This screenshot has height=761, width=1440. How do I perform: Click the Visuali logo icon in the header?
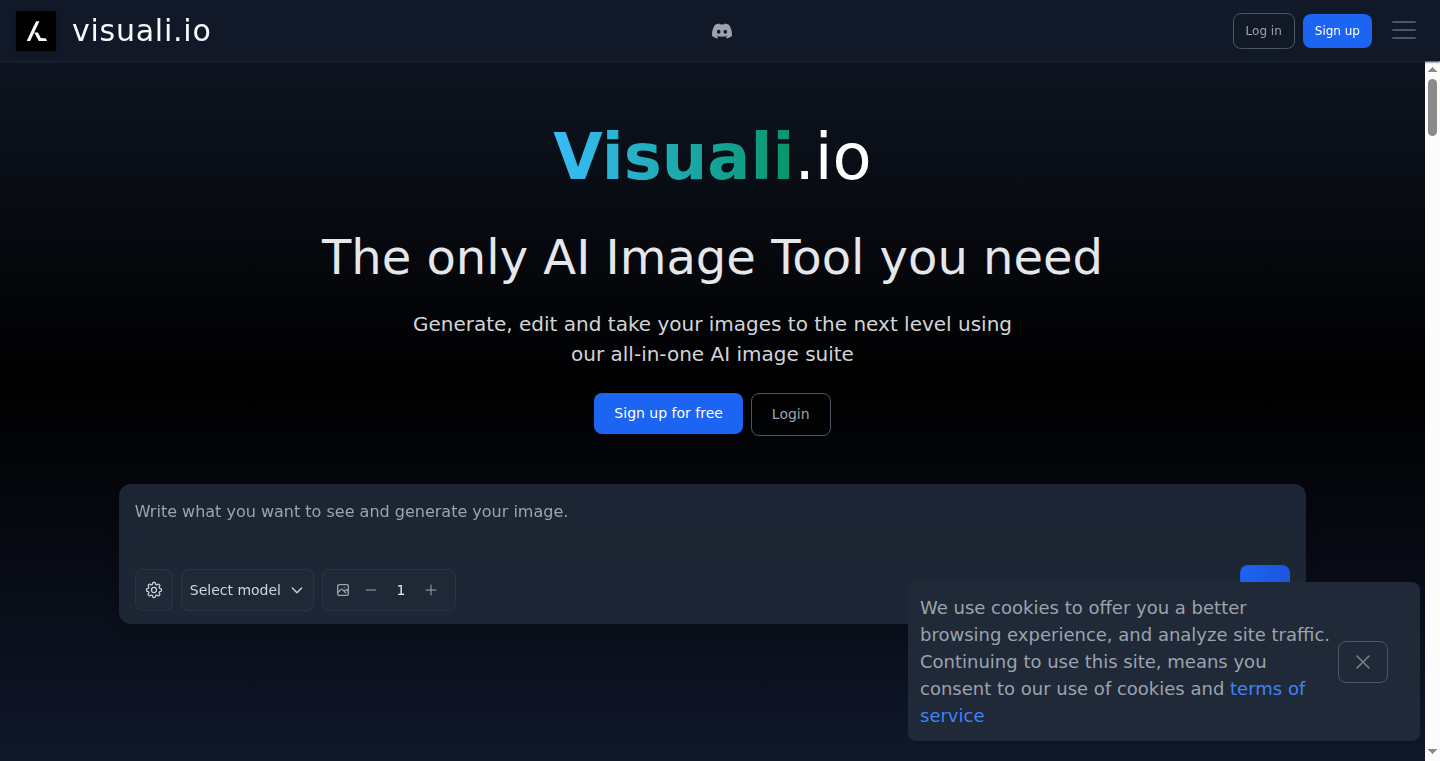(x=36, y=31)
